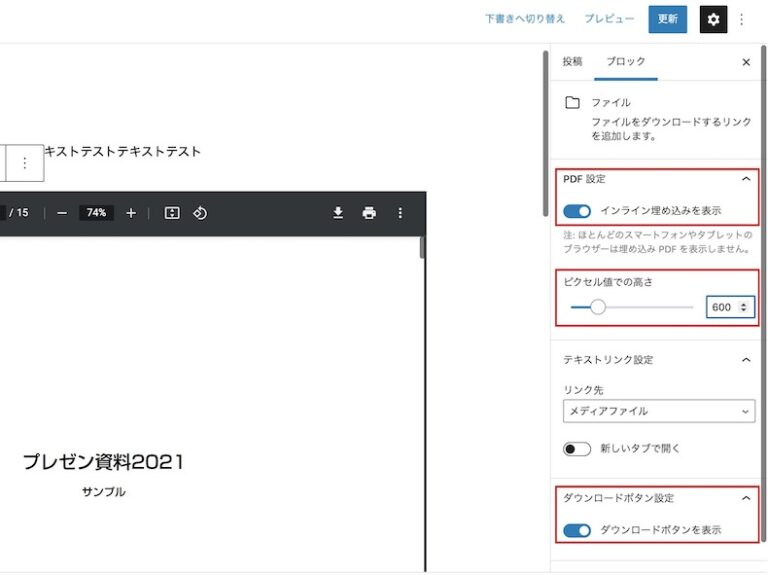The image size is (768, 575).
Task: Zoom in the PDF with plus icon
Action: point(131,213)
